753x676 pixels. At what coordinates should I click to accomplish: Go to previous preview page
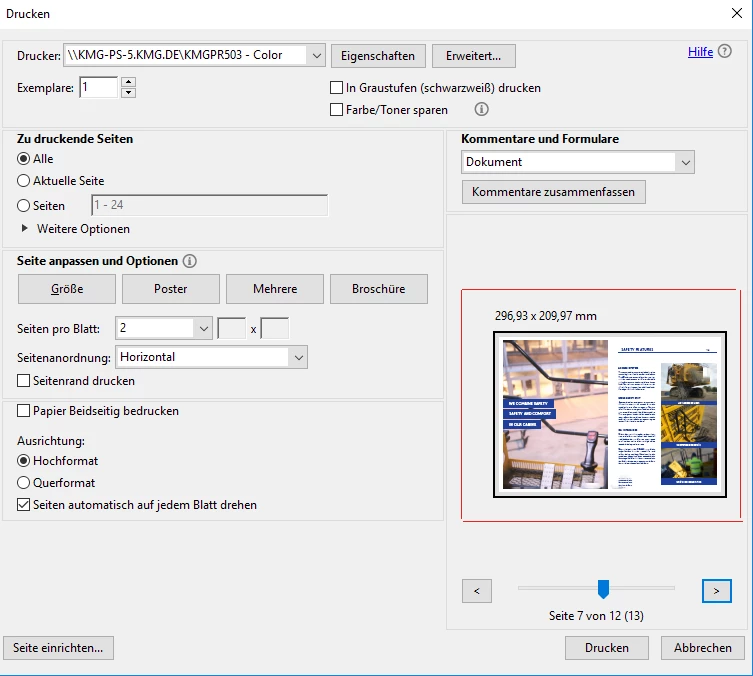[x=476, y=591]
